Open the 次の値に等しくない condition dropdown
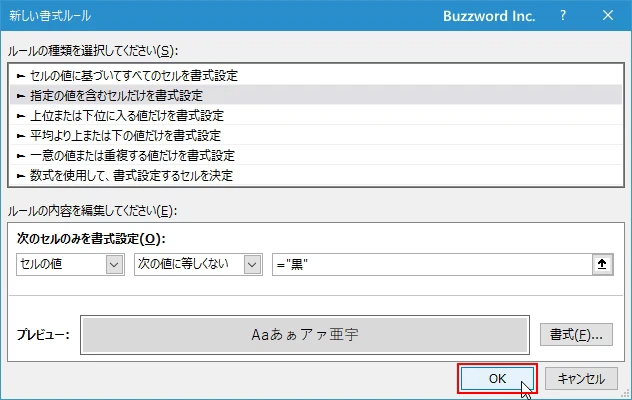 click(x=198, y=265)
